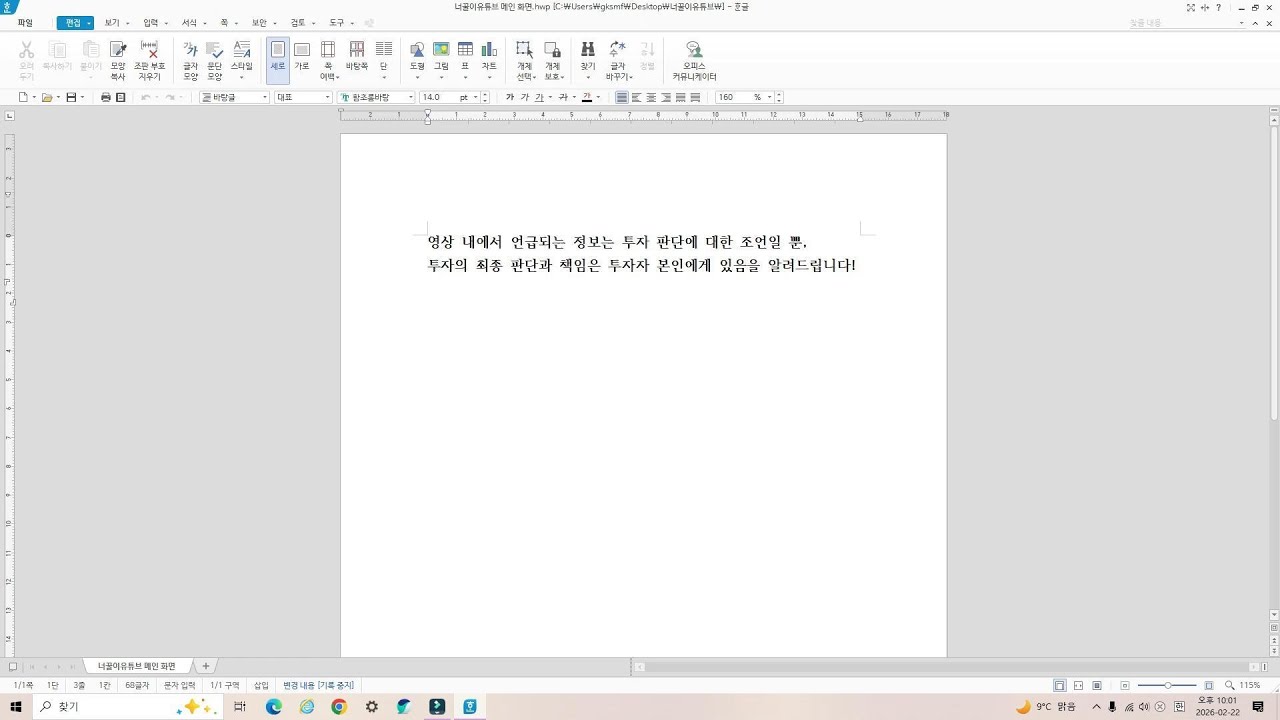Click the save diskette icon

coord(71,97)
